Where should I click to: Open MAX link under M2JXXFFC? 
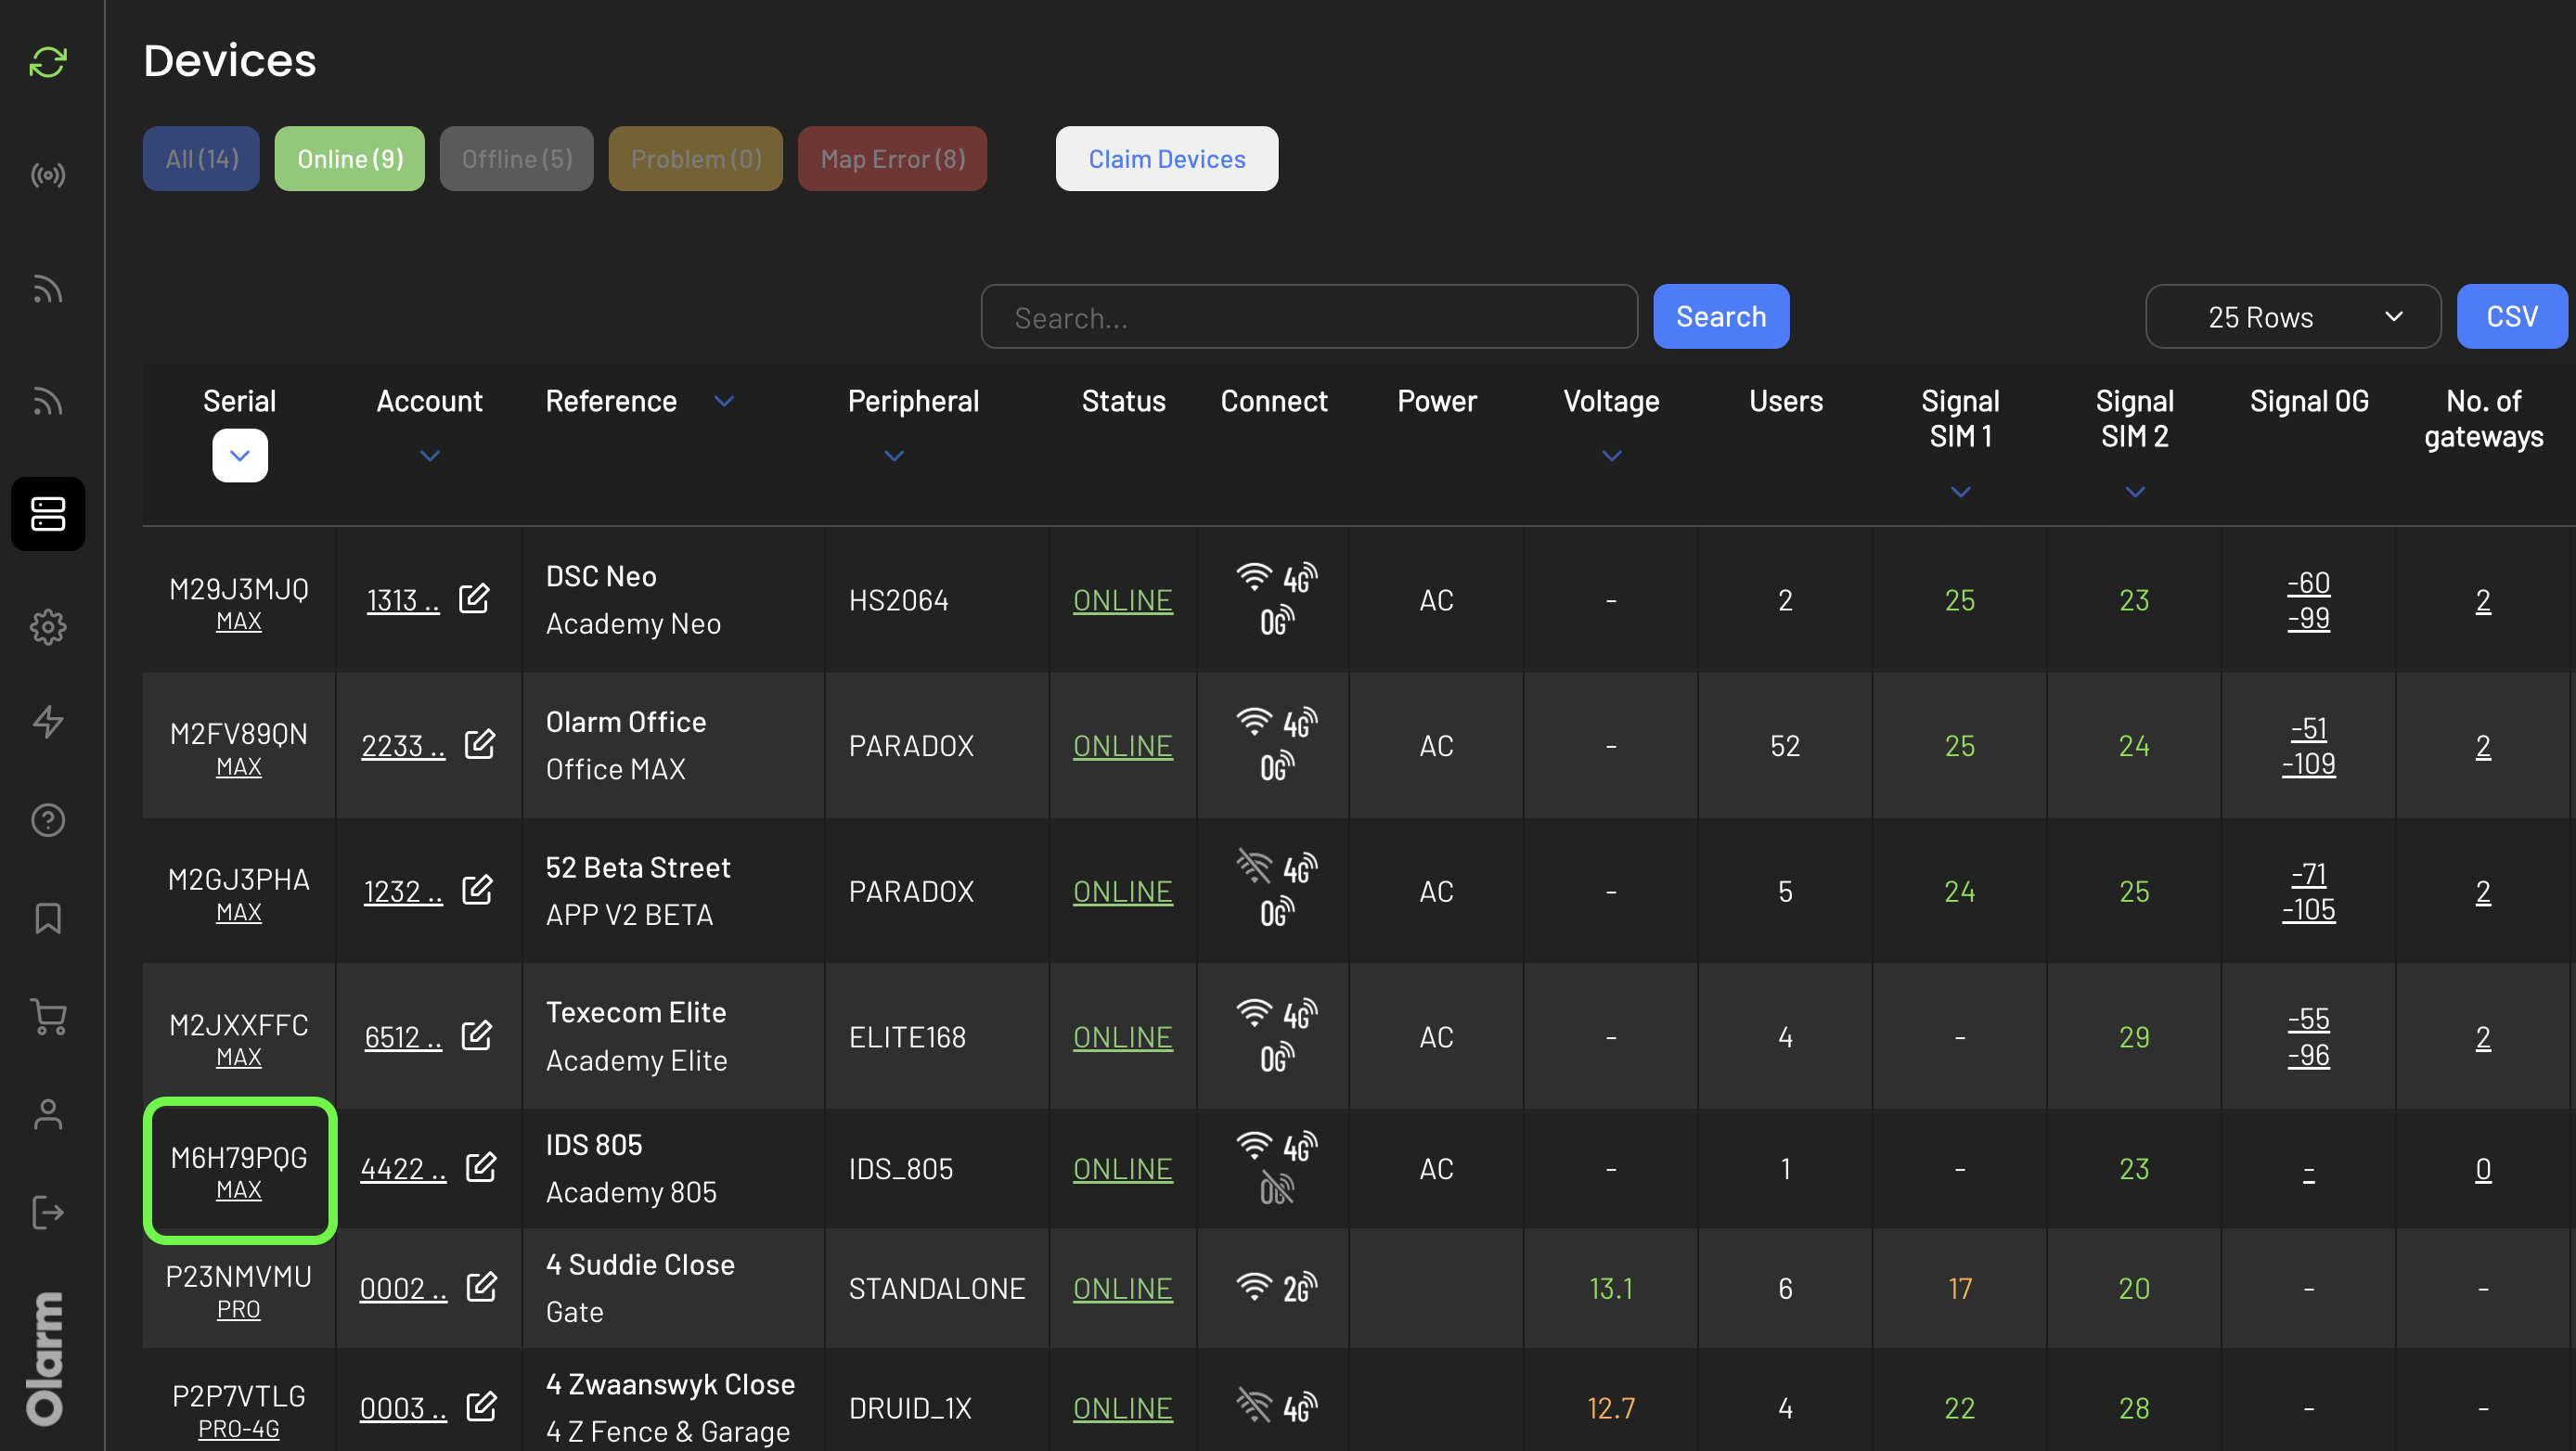point(239,1058)
